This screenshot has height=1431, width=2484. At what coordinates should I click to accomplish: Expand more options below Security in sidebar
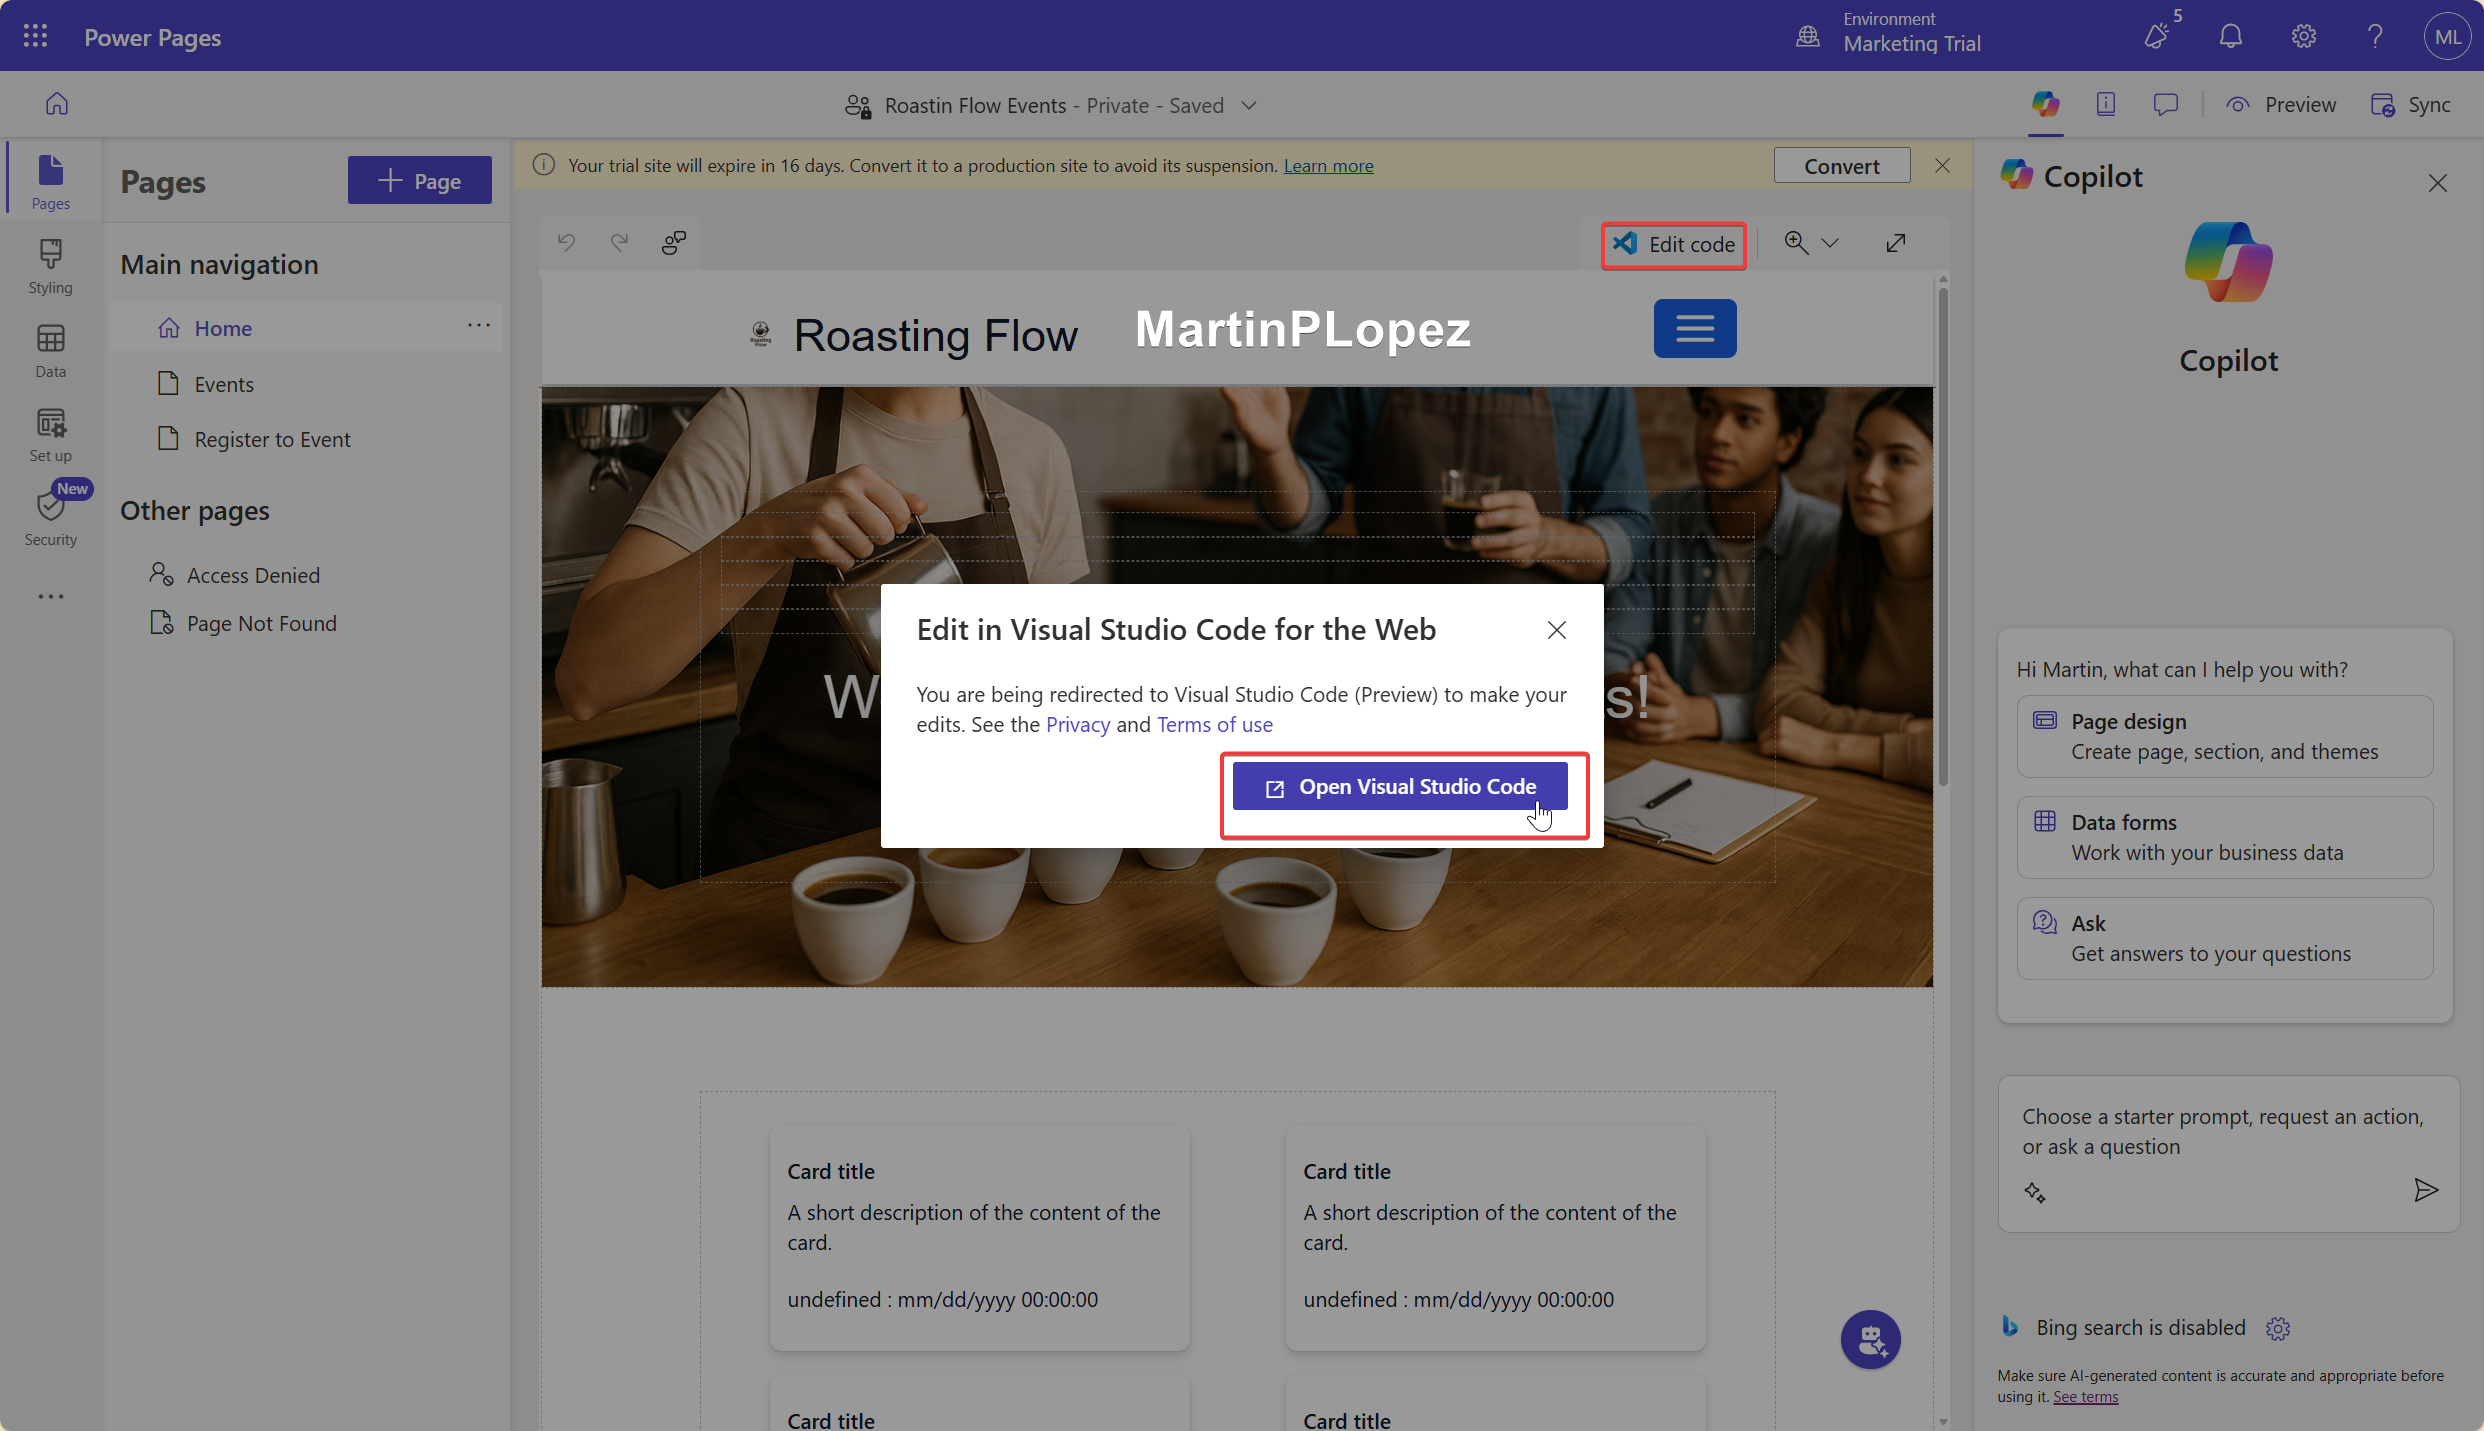[49, 596]
